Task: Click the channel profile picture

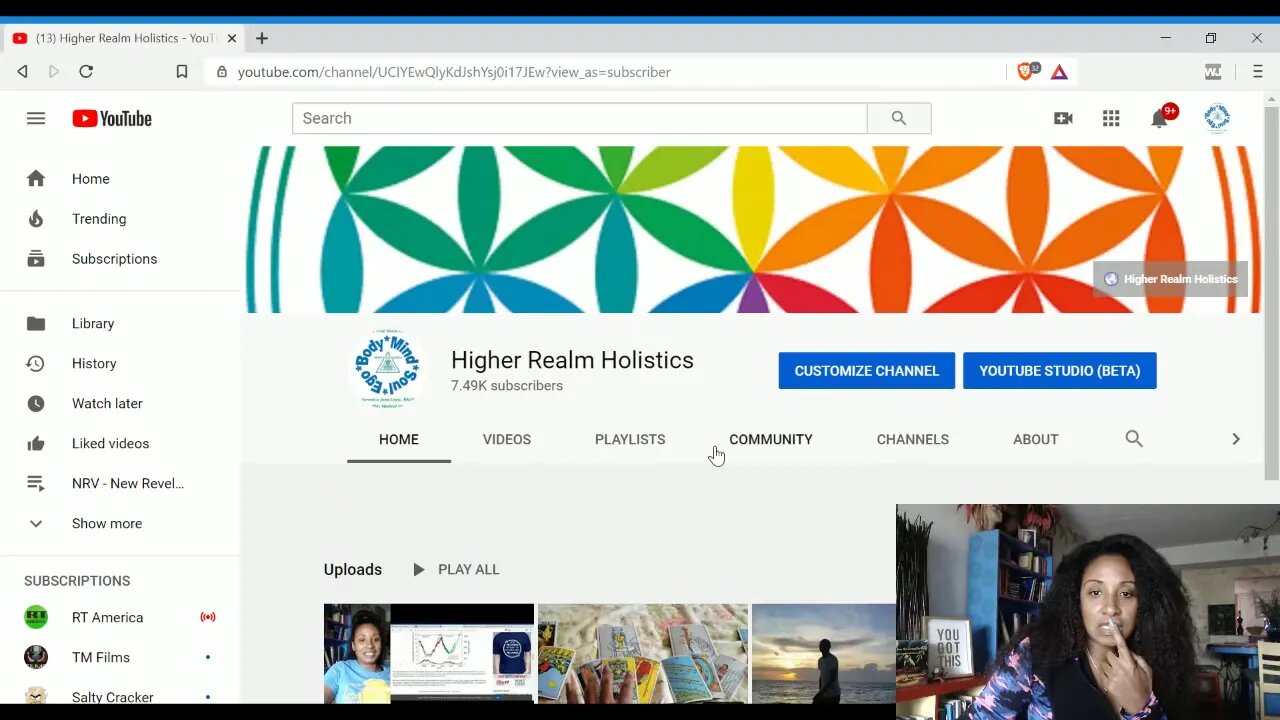Action: pyautogui.click(x=385, y=369)
